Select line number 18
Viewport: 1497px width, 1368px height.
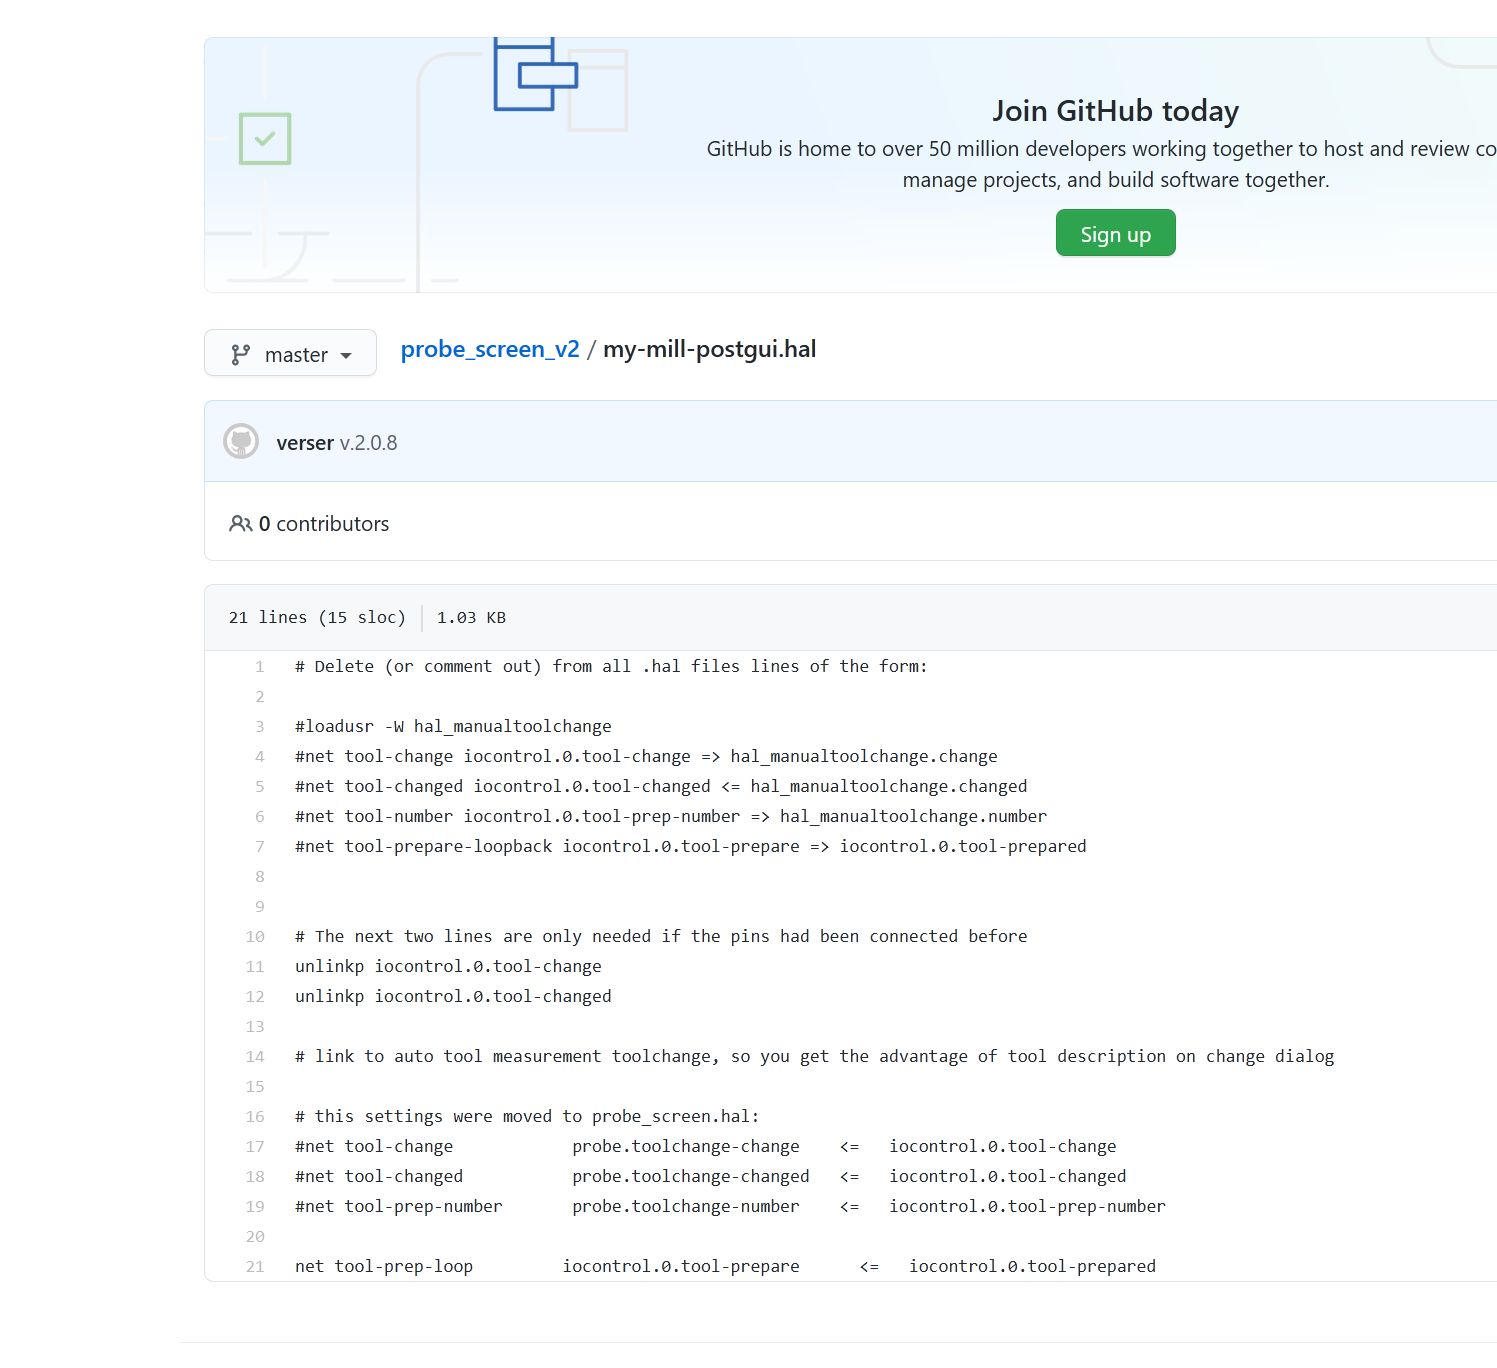coord(255,1176)
